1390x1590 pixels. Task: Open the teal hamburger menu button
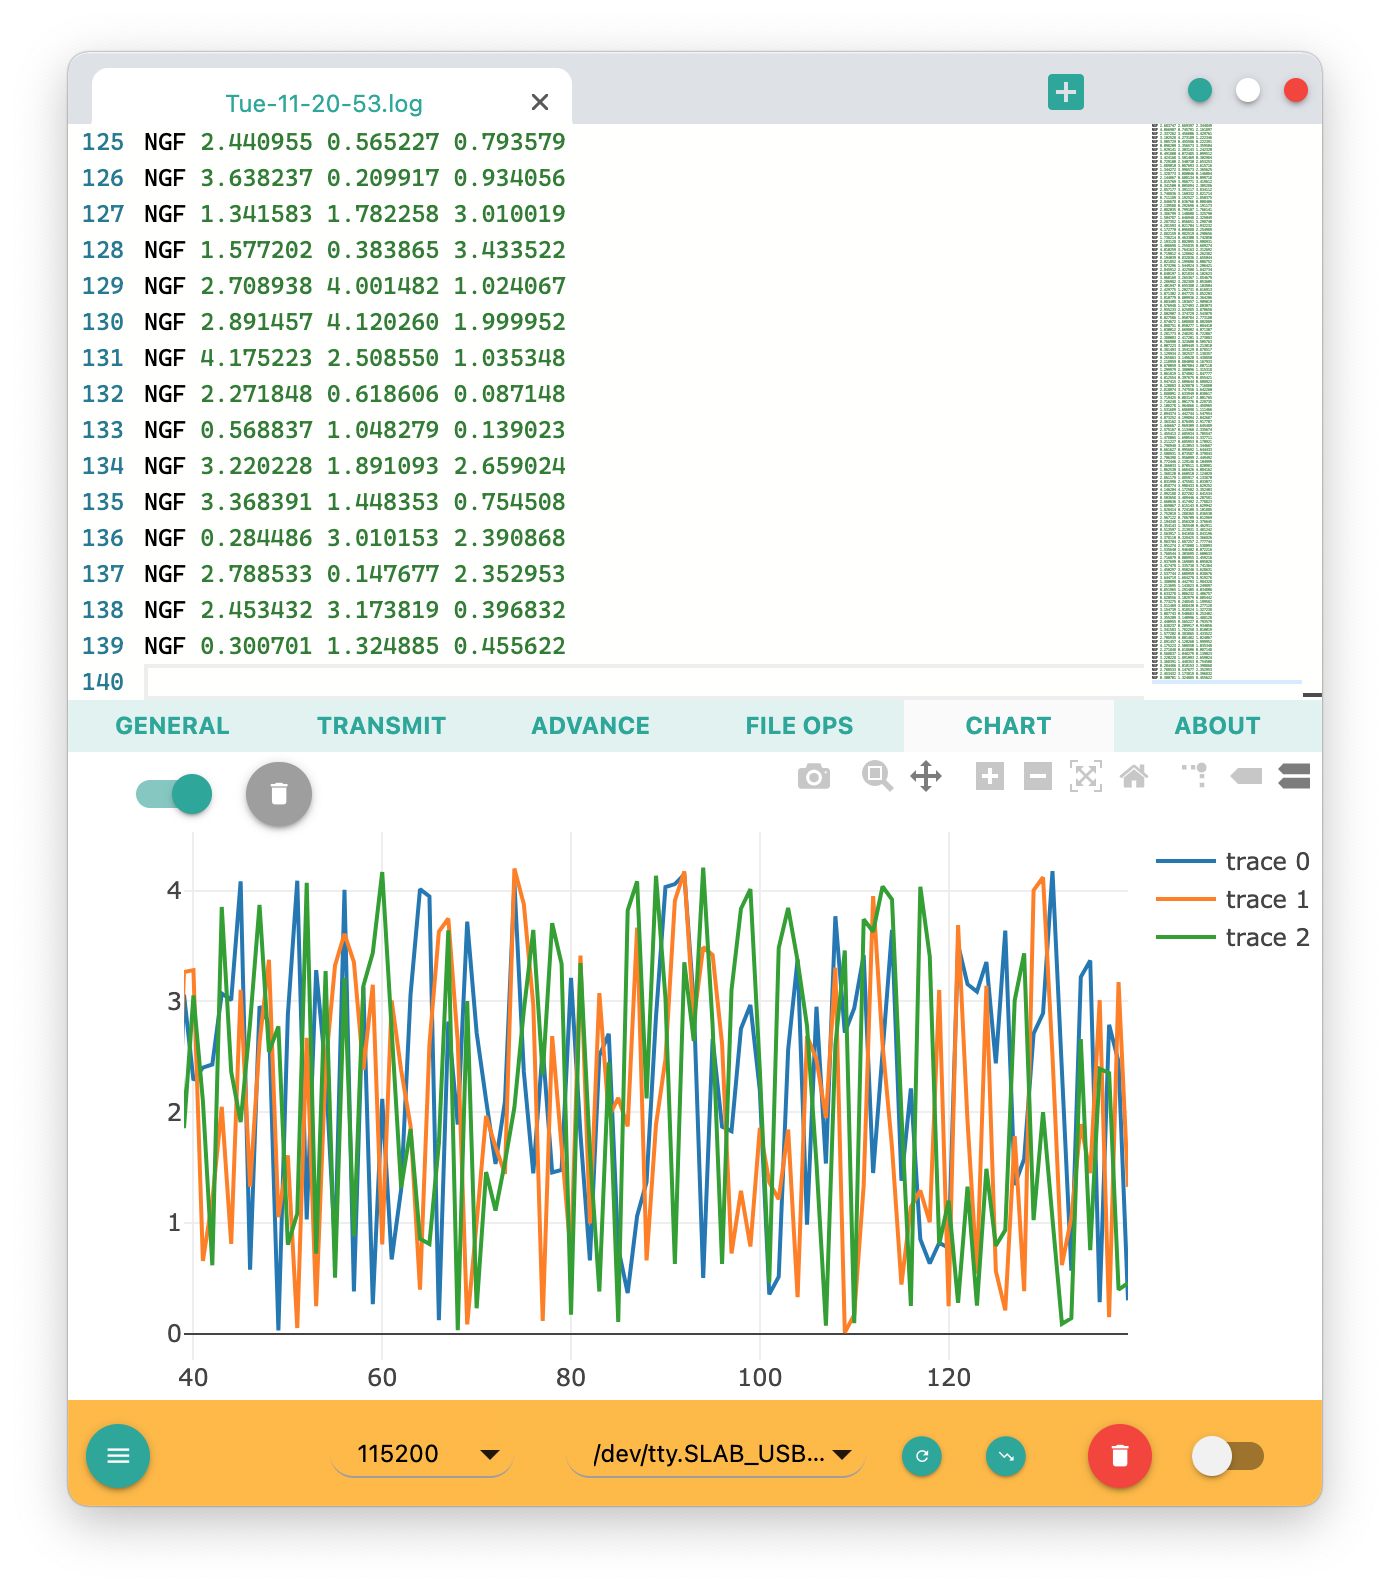pos(118,1456)
